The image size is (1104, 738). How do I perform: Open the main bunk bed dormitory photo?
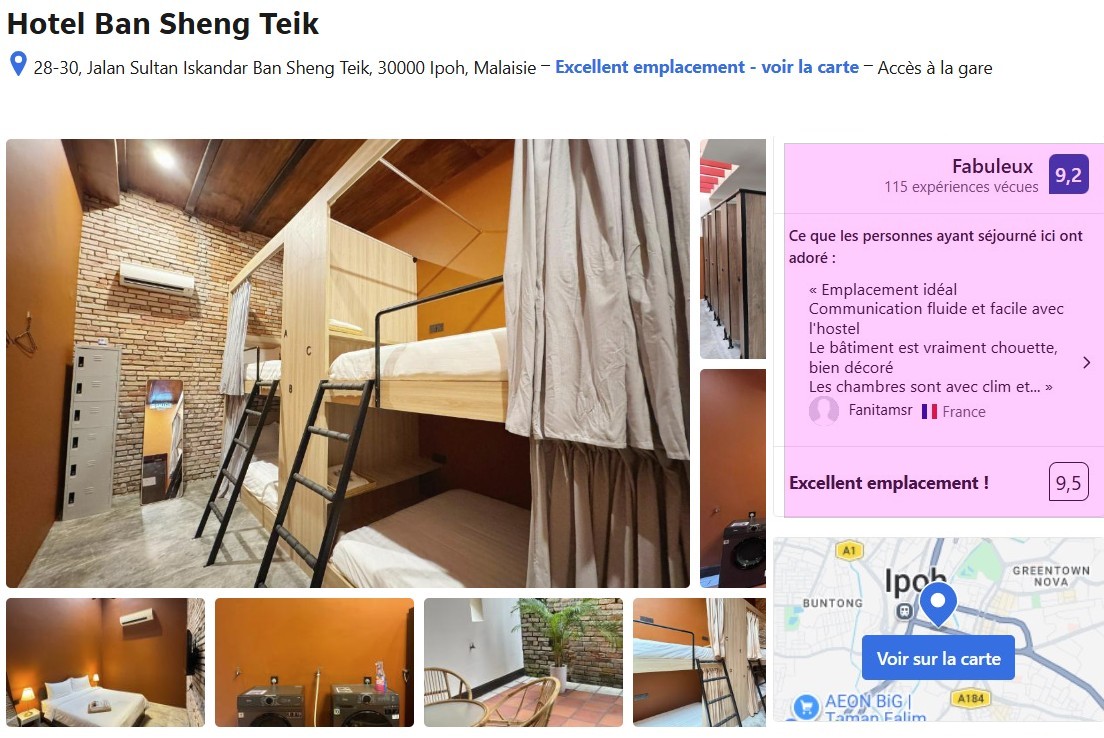[348, 363]
